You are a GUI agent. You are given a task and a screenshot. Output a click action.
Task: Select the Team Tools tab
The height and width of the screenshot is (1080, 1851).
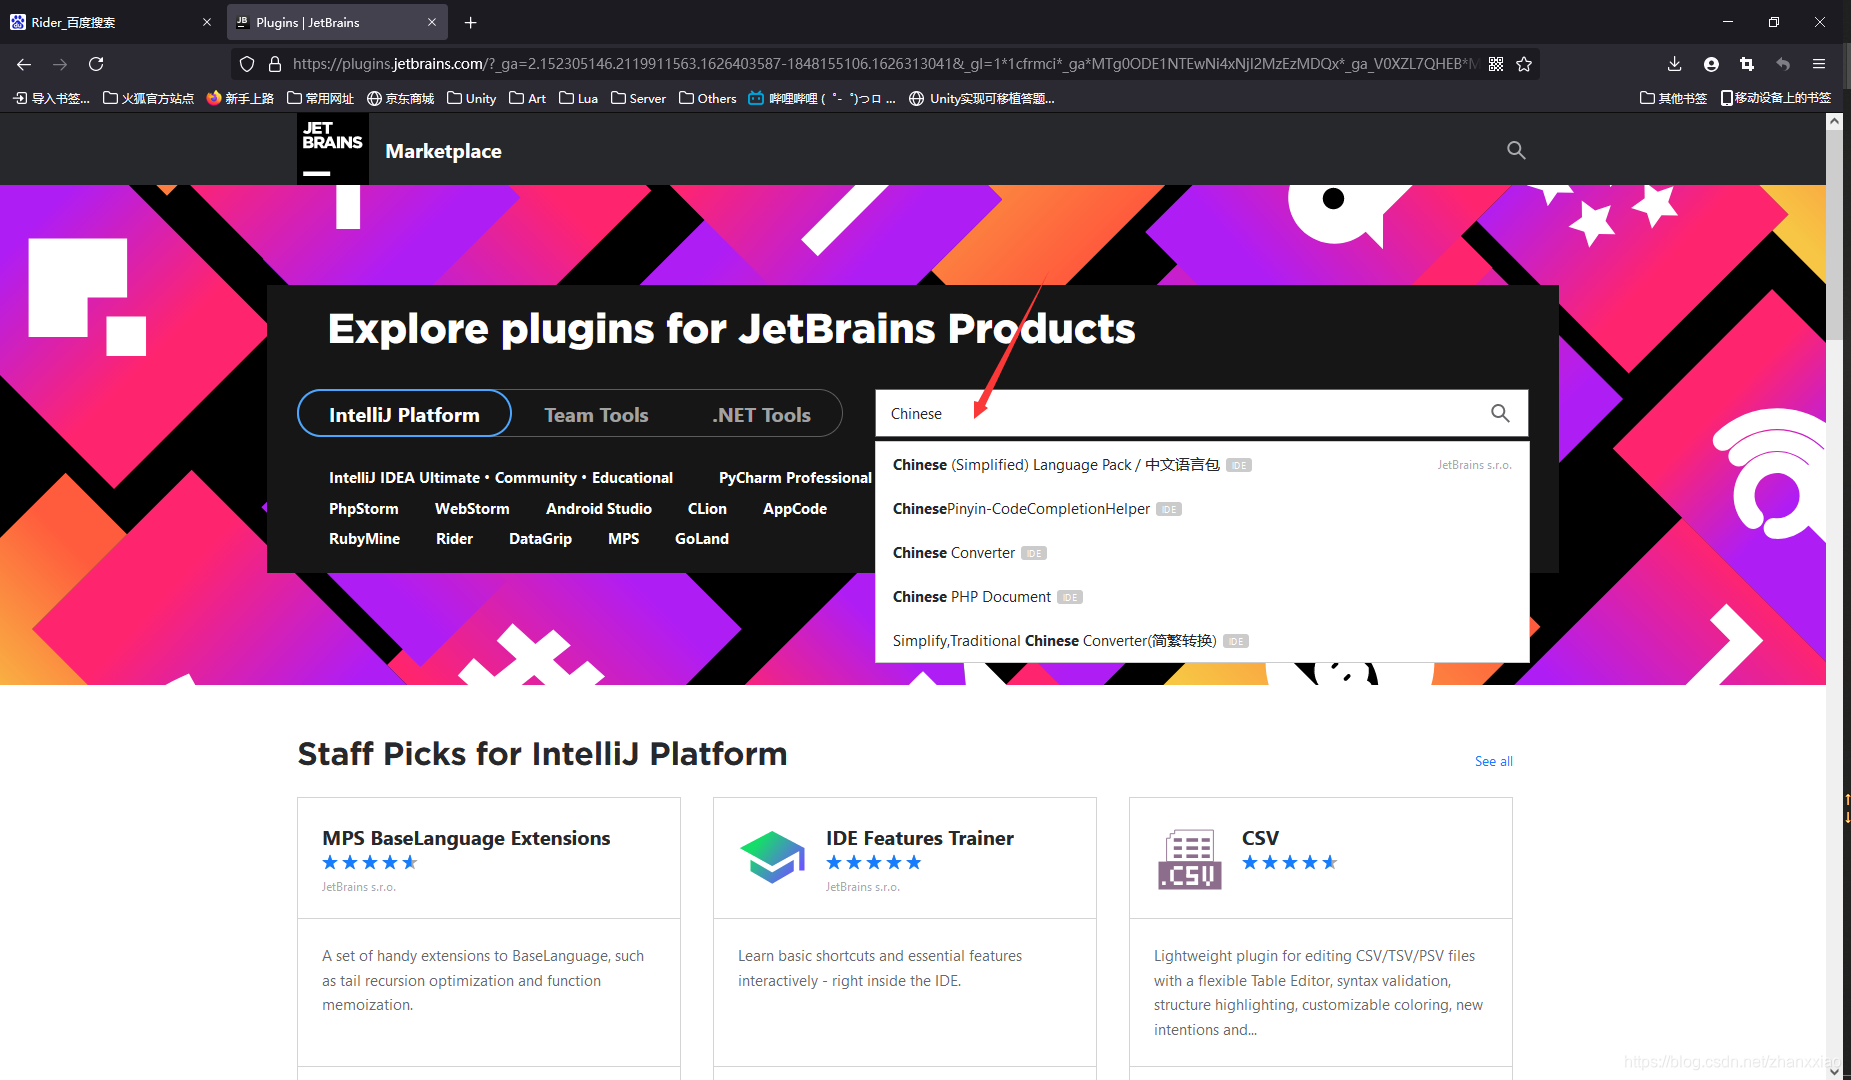click(x=596, y=415)
